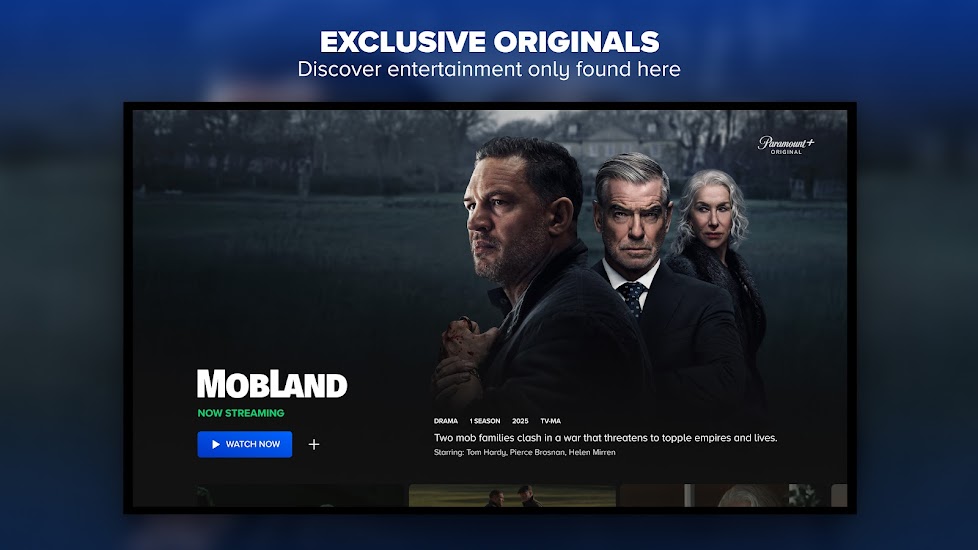This screenshot has height=550, width=978.
Task: Click the 2025 release year label
Action: click(520, 421)
